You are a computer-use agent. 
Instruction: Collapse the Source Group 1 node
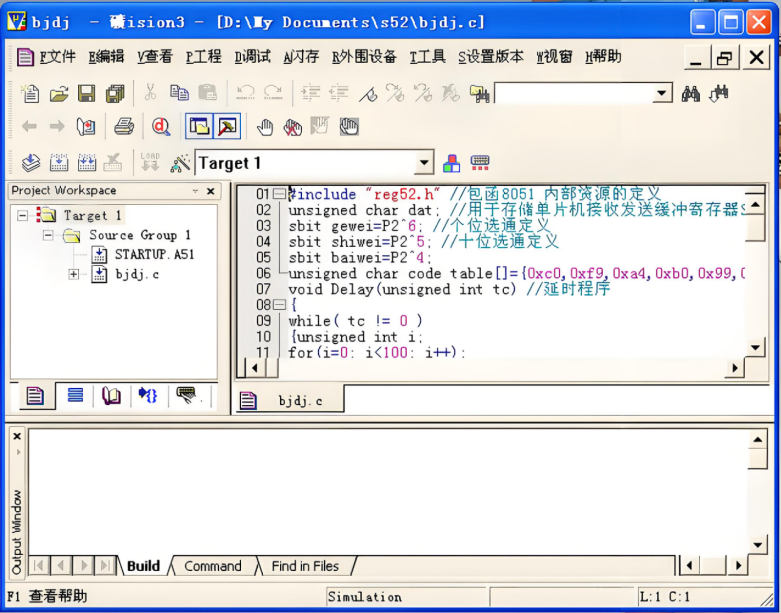click(x=48, y=235)
